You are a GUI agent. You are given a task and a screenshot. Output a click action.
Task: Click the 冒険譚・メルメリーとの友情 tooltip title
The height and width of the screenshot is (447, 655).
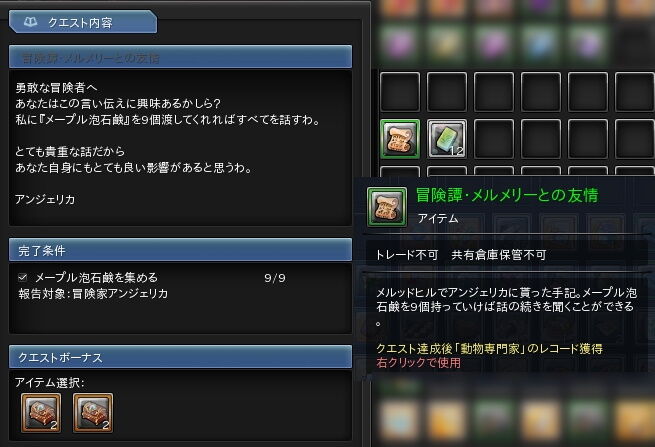pos(507,195)
